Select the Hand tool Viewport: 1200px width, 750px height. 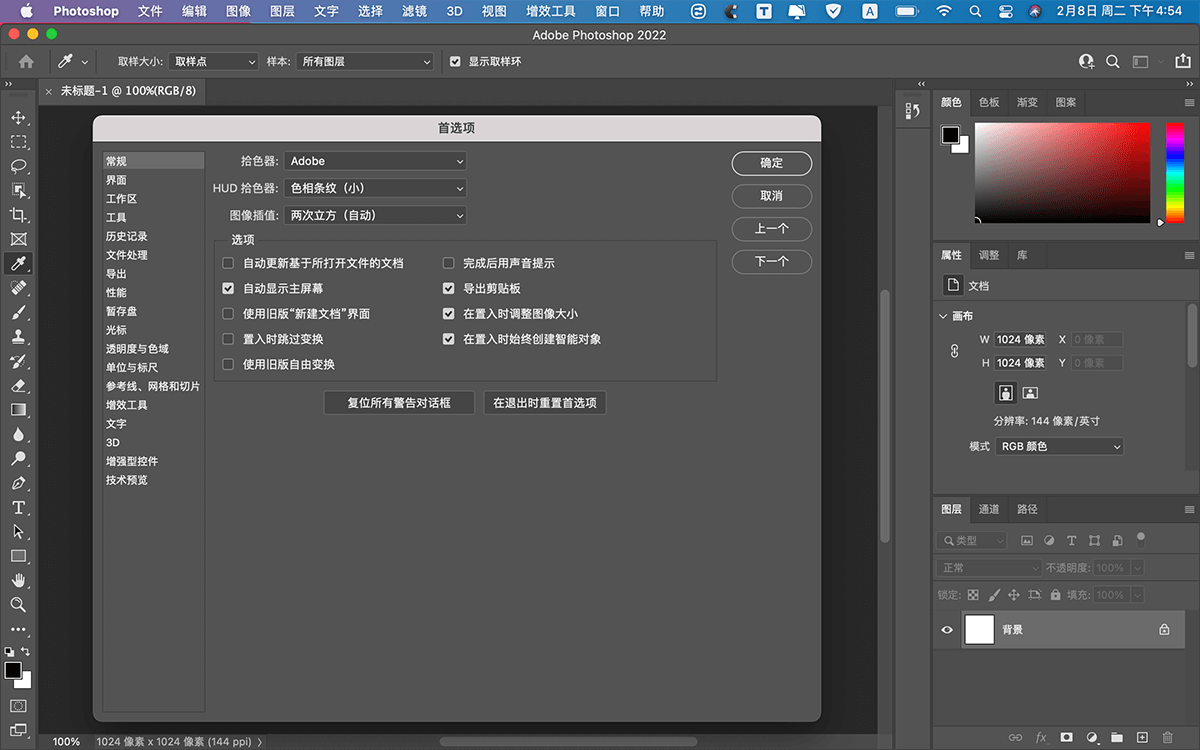[18, 580]
